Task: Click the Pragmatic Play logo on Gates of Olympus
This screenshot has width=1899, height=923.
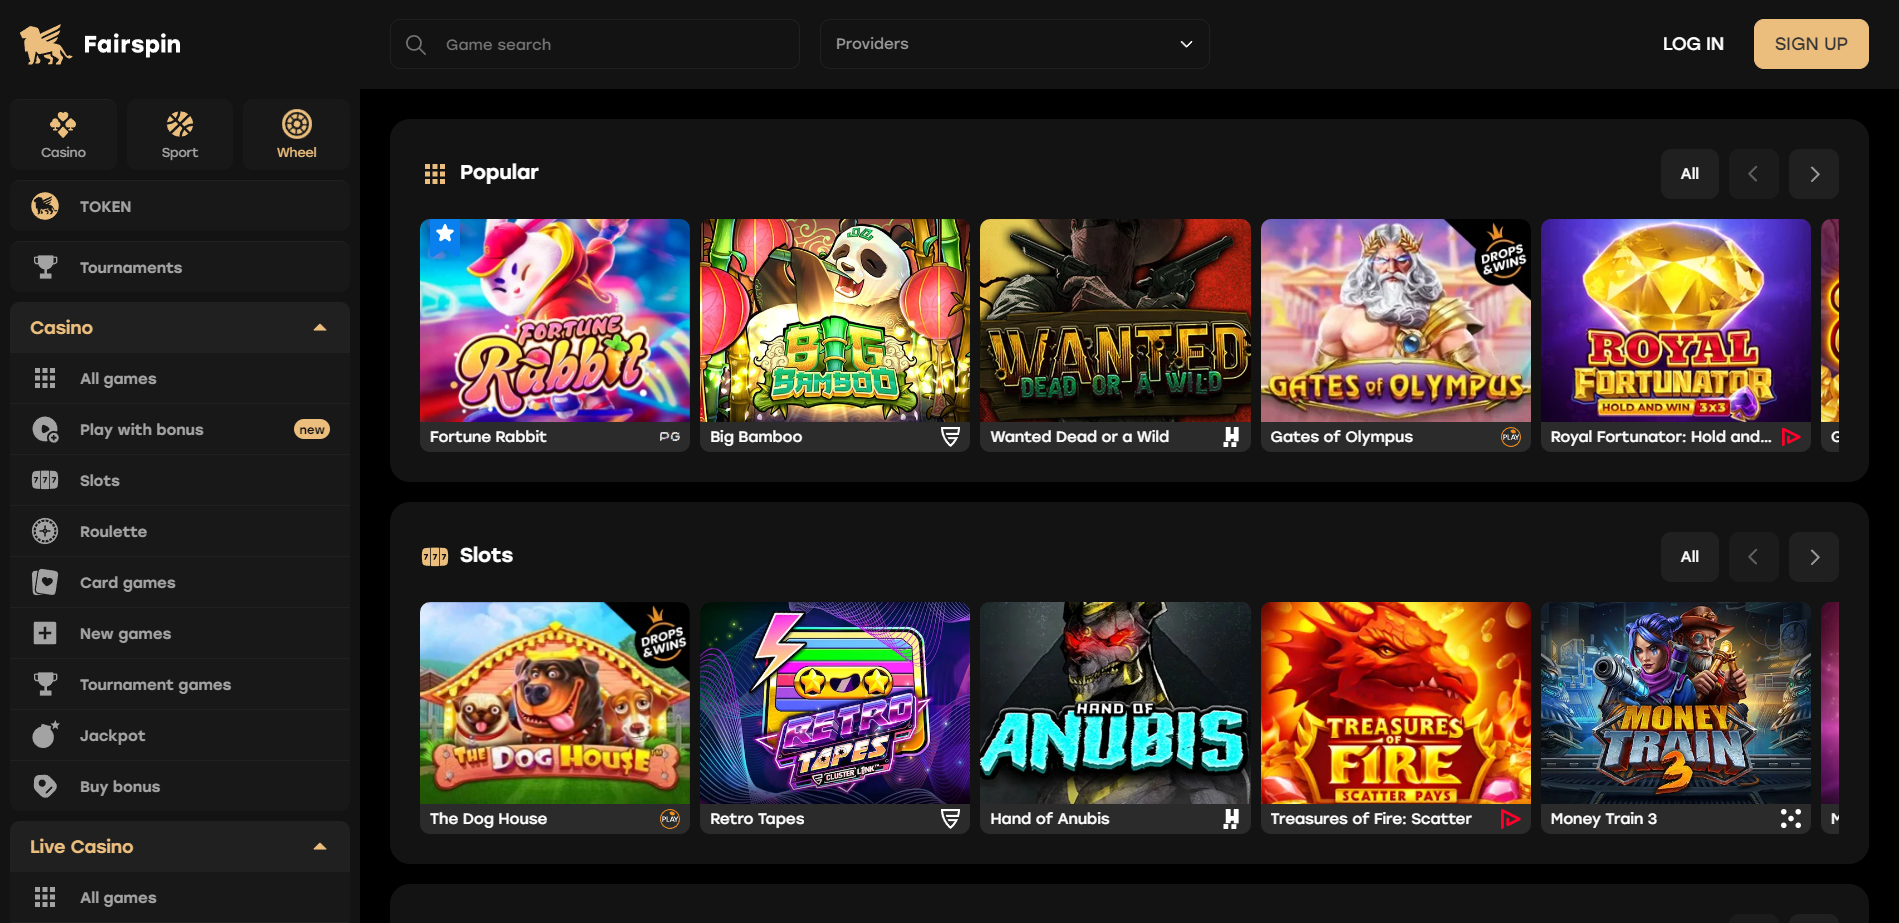Action: coord(1511,437)
